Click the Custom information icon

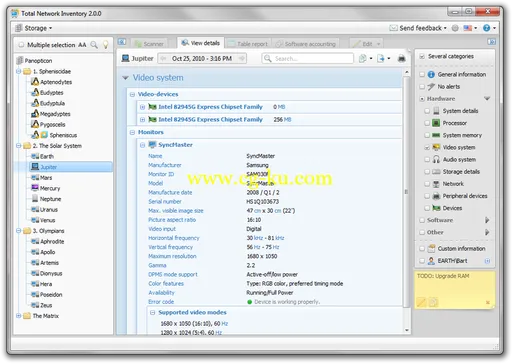tap(431, 249)
